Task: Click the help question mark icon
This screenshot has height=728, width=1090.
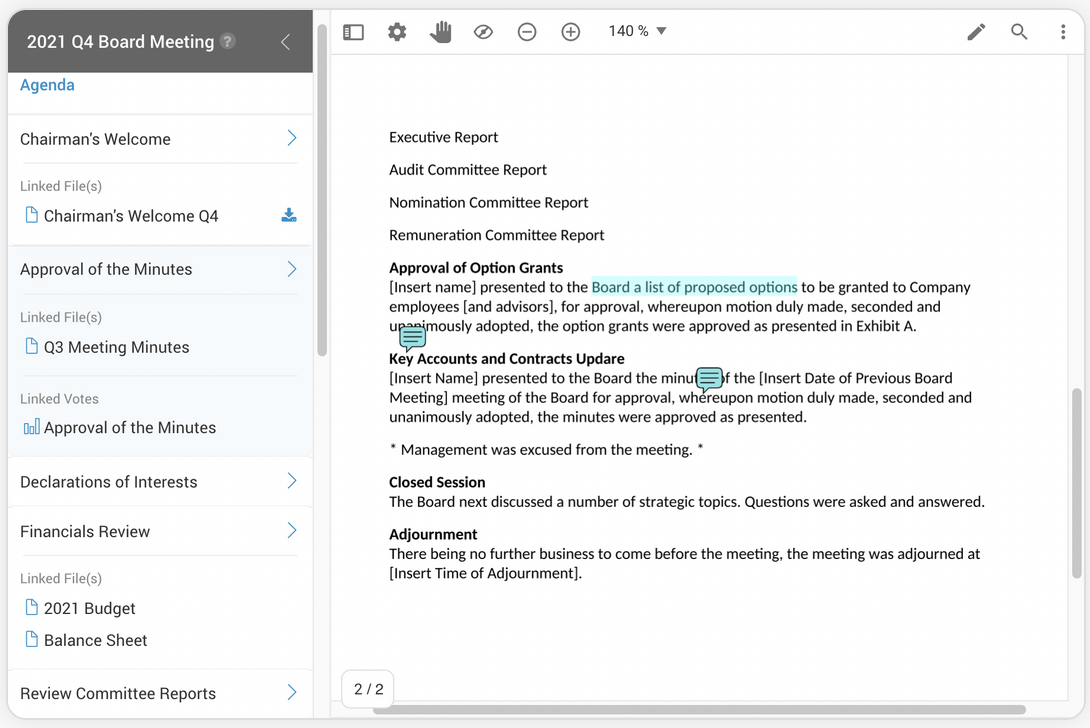Action: tap(227, 41)
